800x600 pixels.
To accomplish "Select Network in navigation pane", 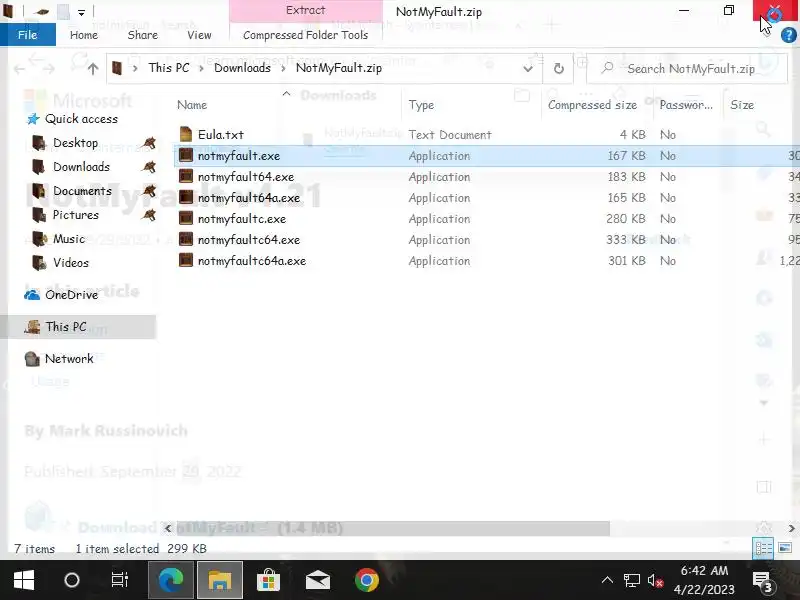I will (x=69, y=359).
